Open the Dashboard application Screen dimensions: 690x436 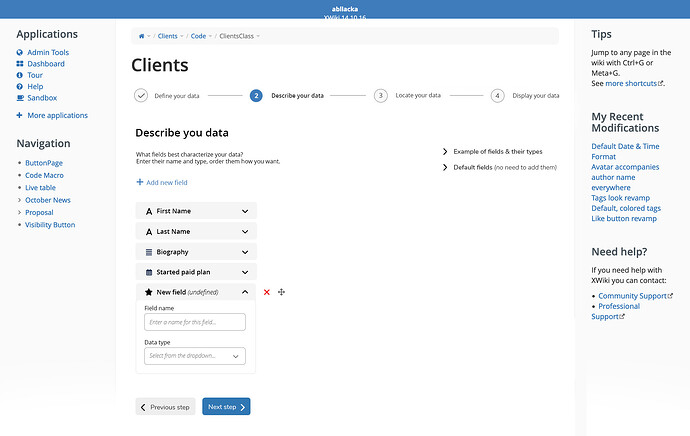[x=45, y=64]
